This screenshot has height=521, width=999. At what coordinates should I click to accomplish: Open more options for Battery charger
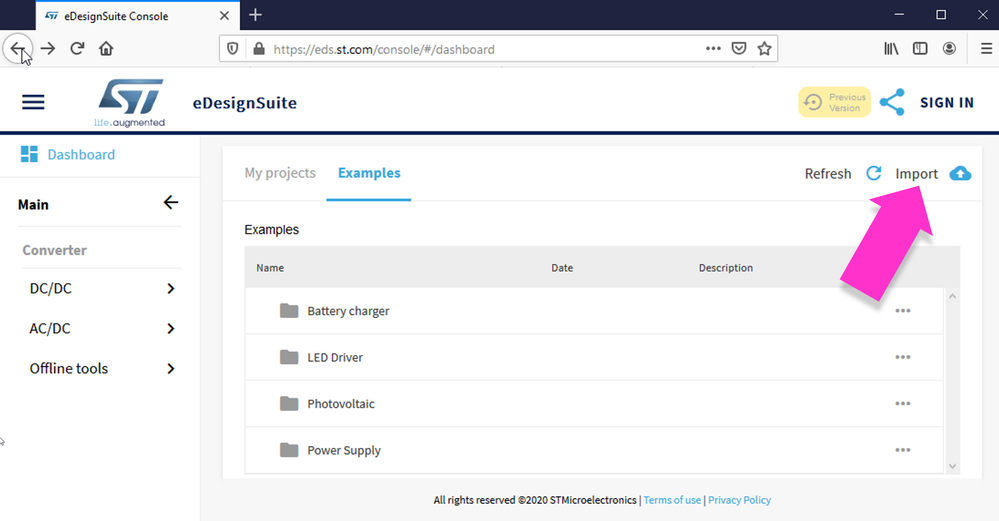click(902, 311)
